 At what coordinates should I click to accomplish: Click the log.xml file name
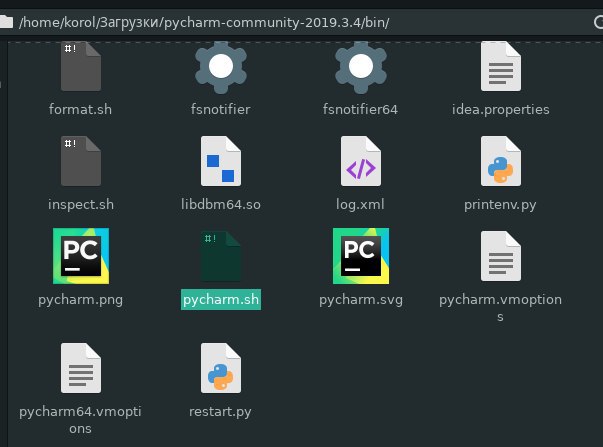click(360, 205)
